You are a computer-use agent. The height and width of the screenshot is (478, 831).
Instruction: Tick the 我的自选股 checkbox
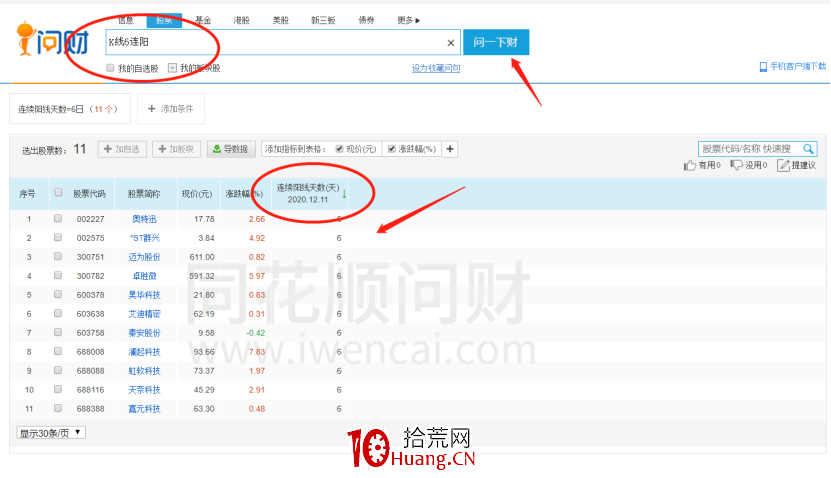(x=110, y=68)
